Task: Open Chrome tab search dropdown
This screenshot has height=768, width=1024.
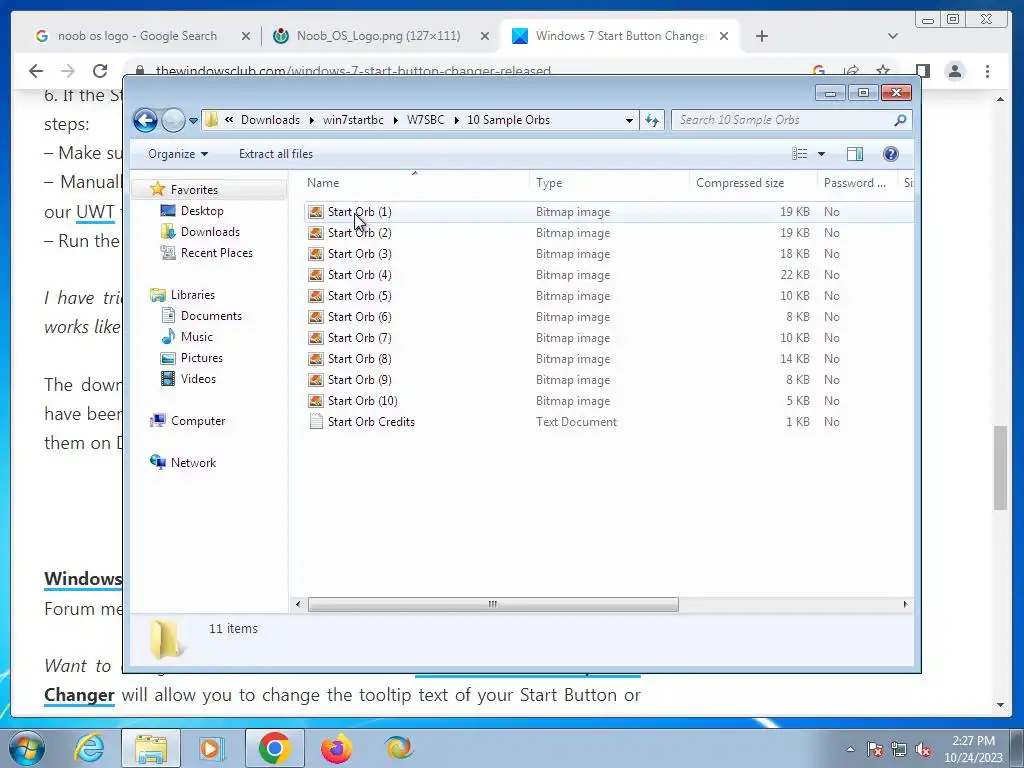Action: [x=893, y=36]
